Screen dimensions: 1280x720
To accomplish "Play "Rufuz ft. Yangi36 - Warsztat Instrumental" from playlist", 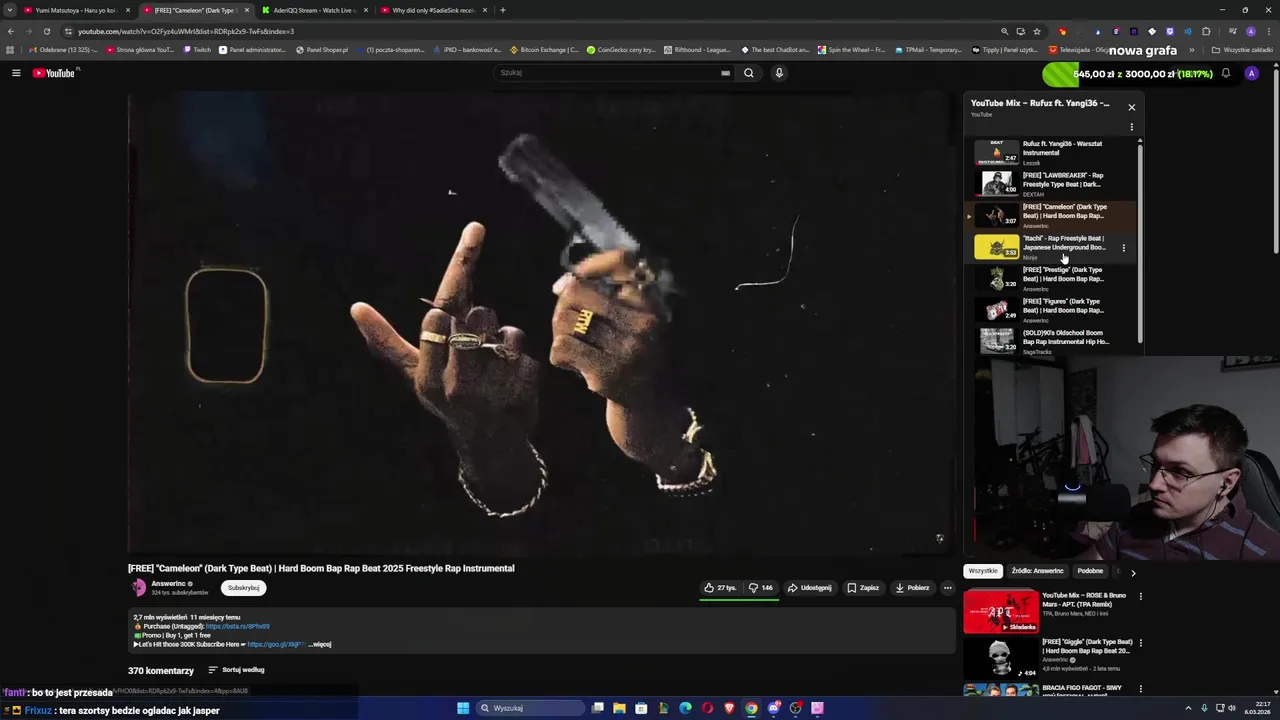I will (x=1054, y=152).
